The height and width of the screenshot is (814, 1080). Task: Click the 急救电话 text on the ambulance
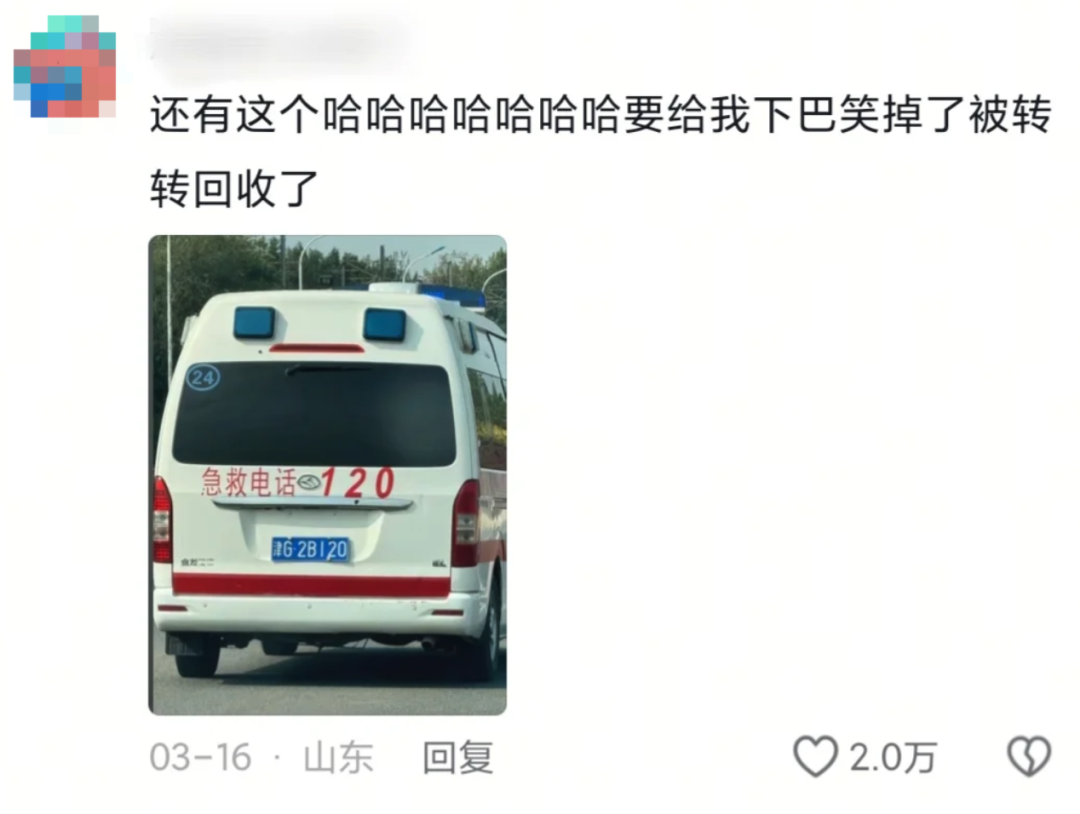[x=248, y=481]
